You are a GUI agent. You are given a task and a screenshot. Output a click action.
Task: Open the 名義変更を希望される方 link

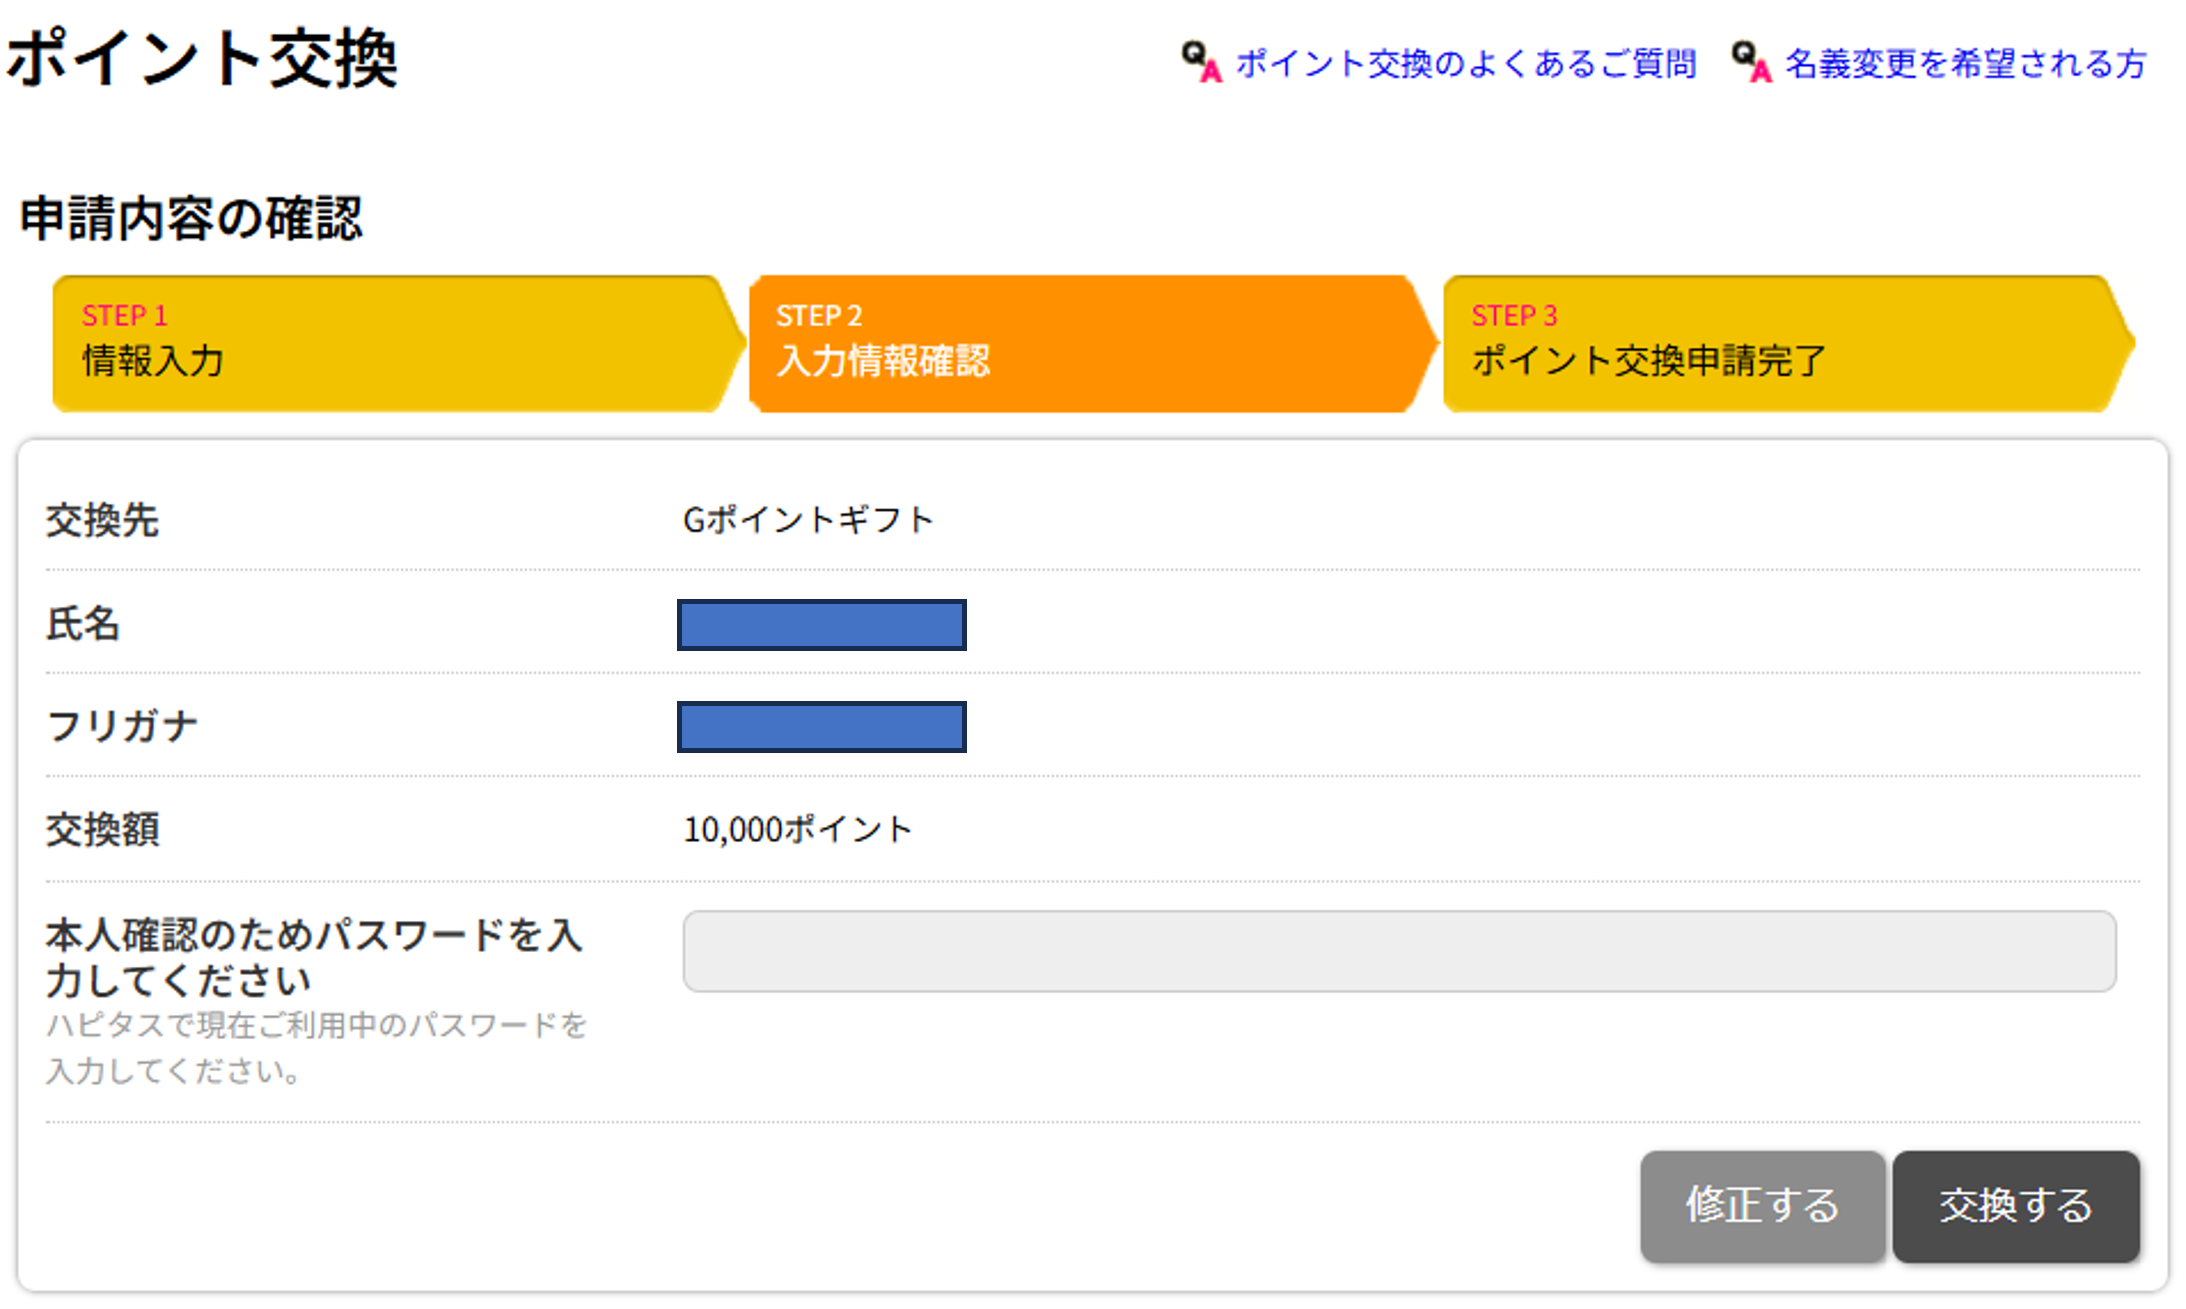click(1965, 64)
